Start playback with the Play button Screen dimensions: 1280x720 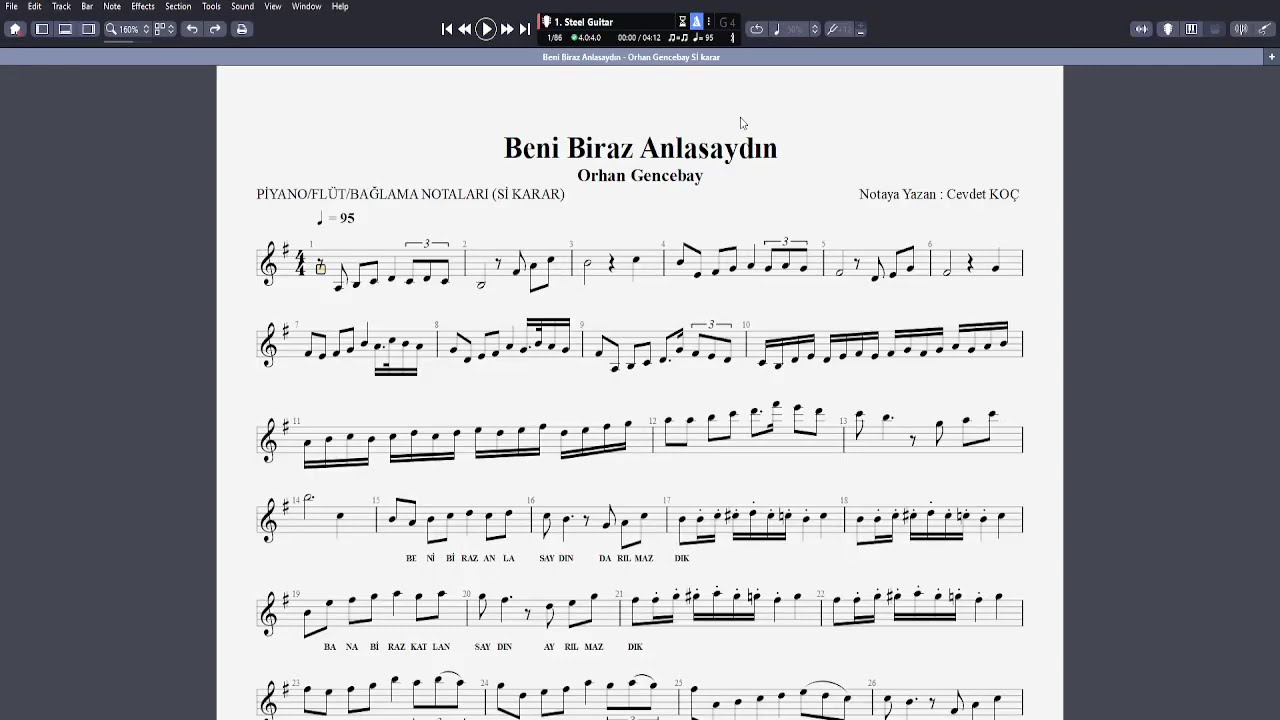click(486, 29)
